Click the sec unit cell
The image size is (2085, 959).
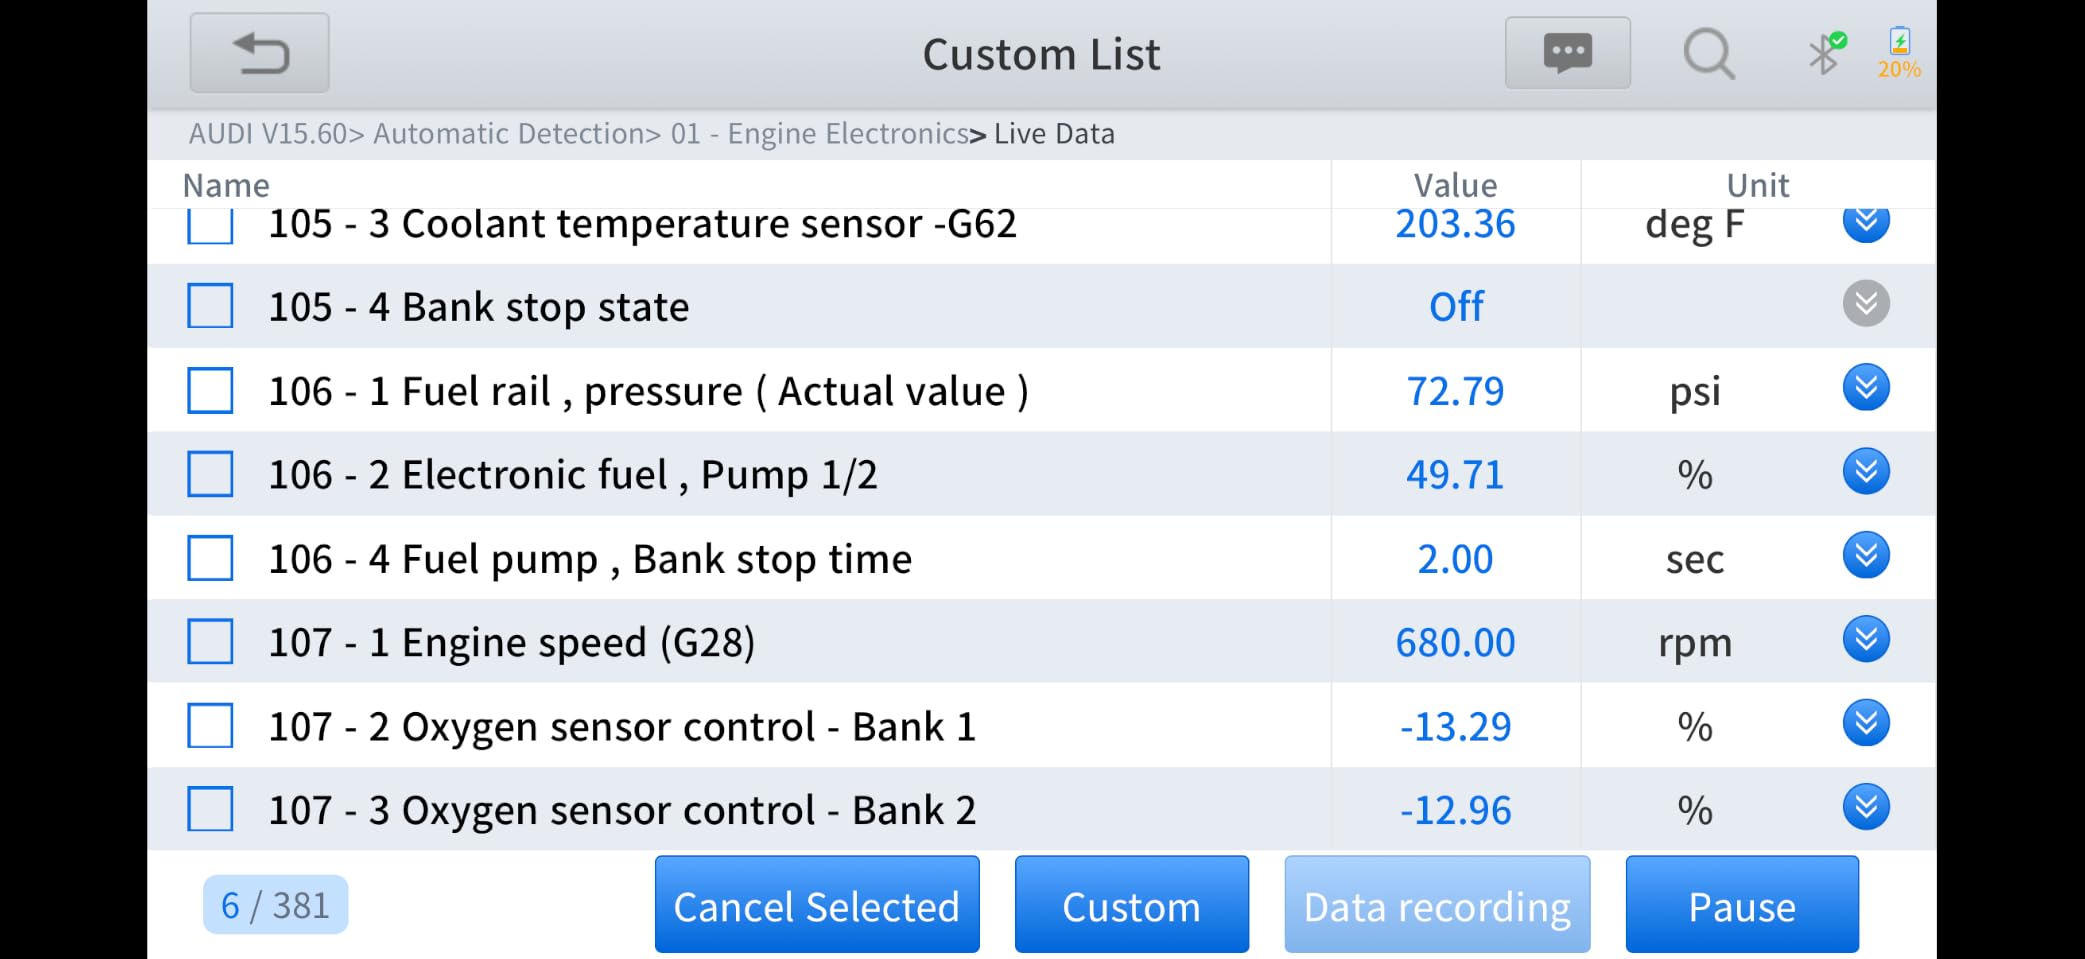point(1695,559)
